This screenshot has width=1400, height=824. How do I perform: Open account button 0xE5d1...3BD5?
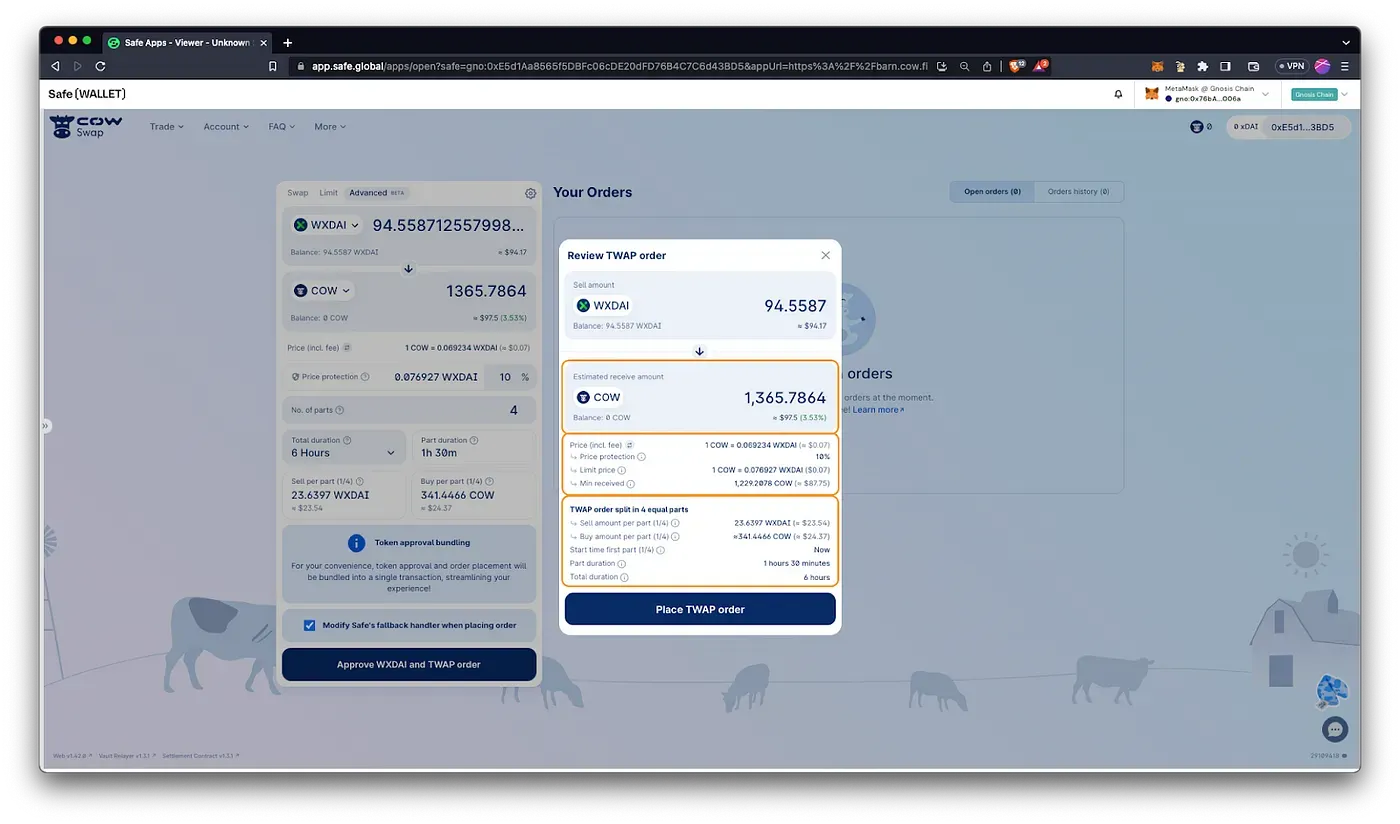click(1302, 127)
